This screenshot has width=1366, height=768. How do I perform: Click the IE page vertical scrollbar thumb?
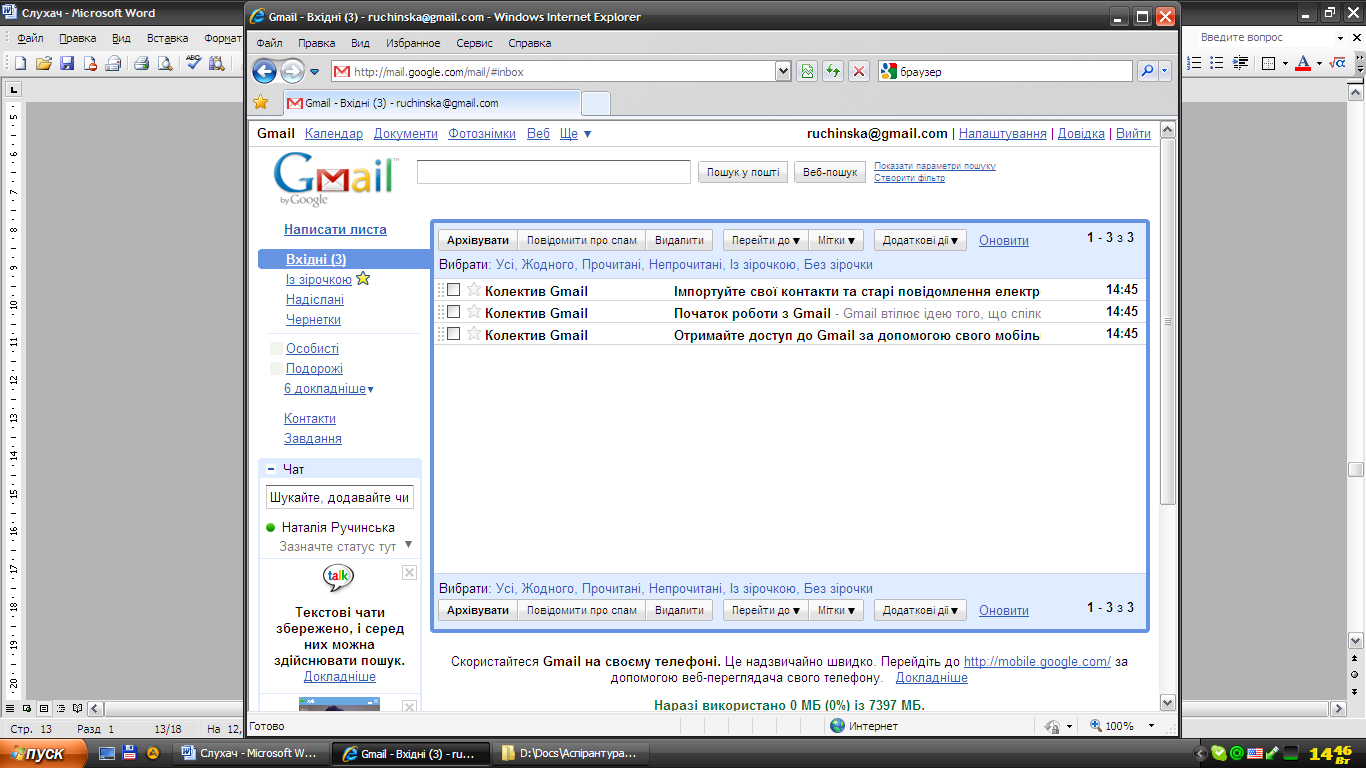coord(1167,322)
